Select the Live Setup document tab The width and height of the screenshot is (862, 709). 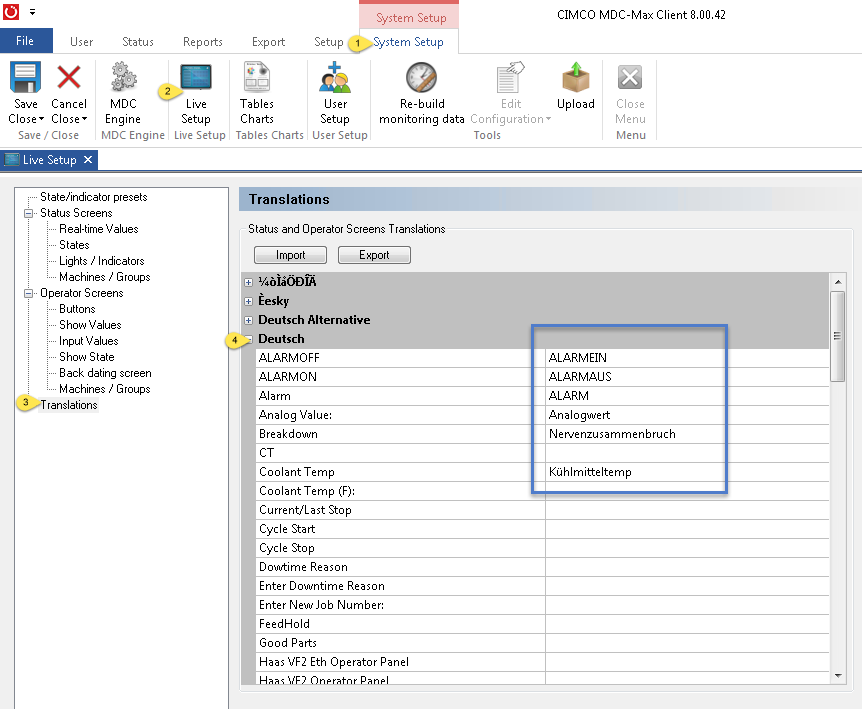tap(49, 160)
